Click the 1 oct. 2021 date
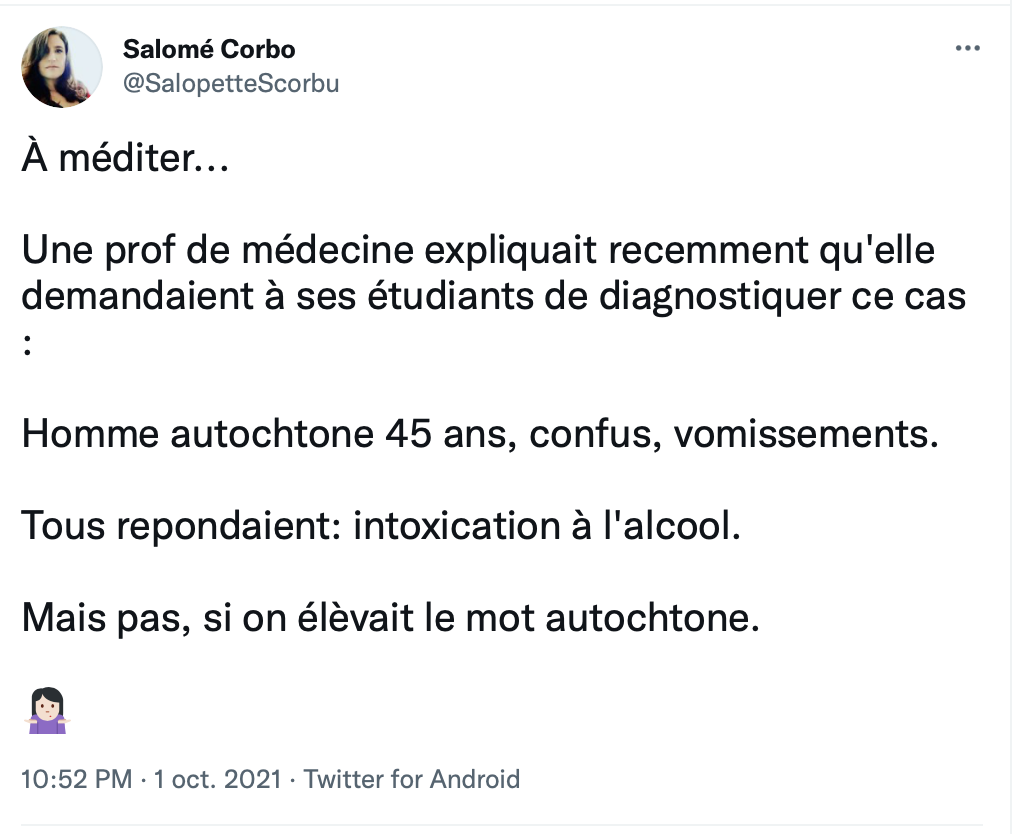This screenshot has height=834, width=1026. point(217,779)
